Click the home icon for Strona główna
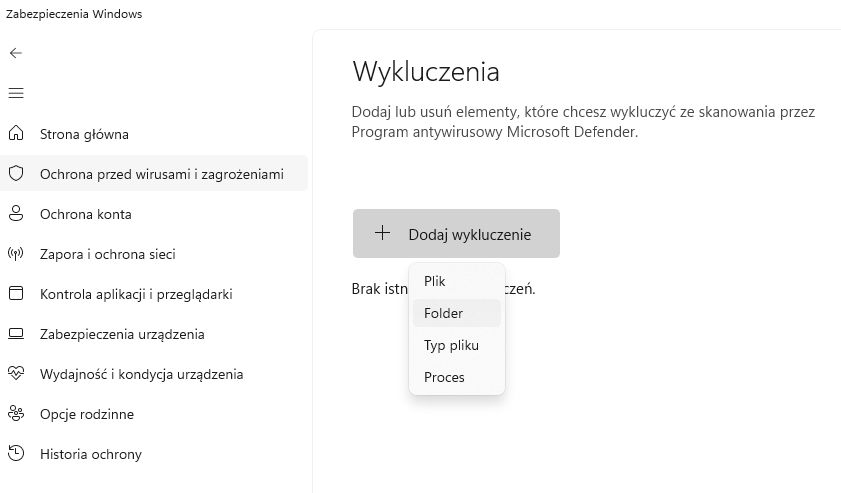Screen dimensions: 841x493 pyautogui.click(x=15, y=134)
